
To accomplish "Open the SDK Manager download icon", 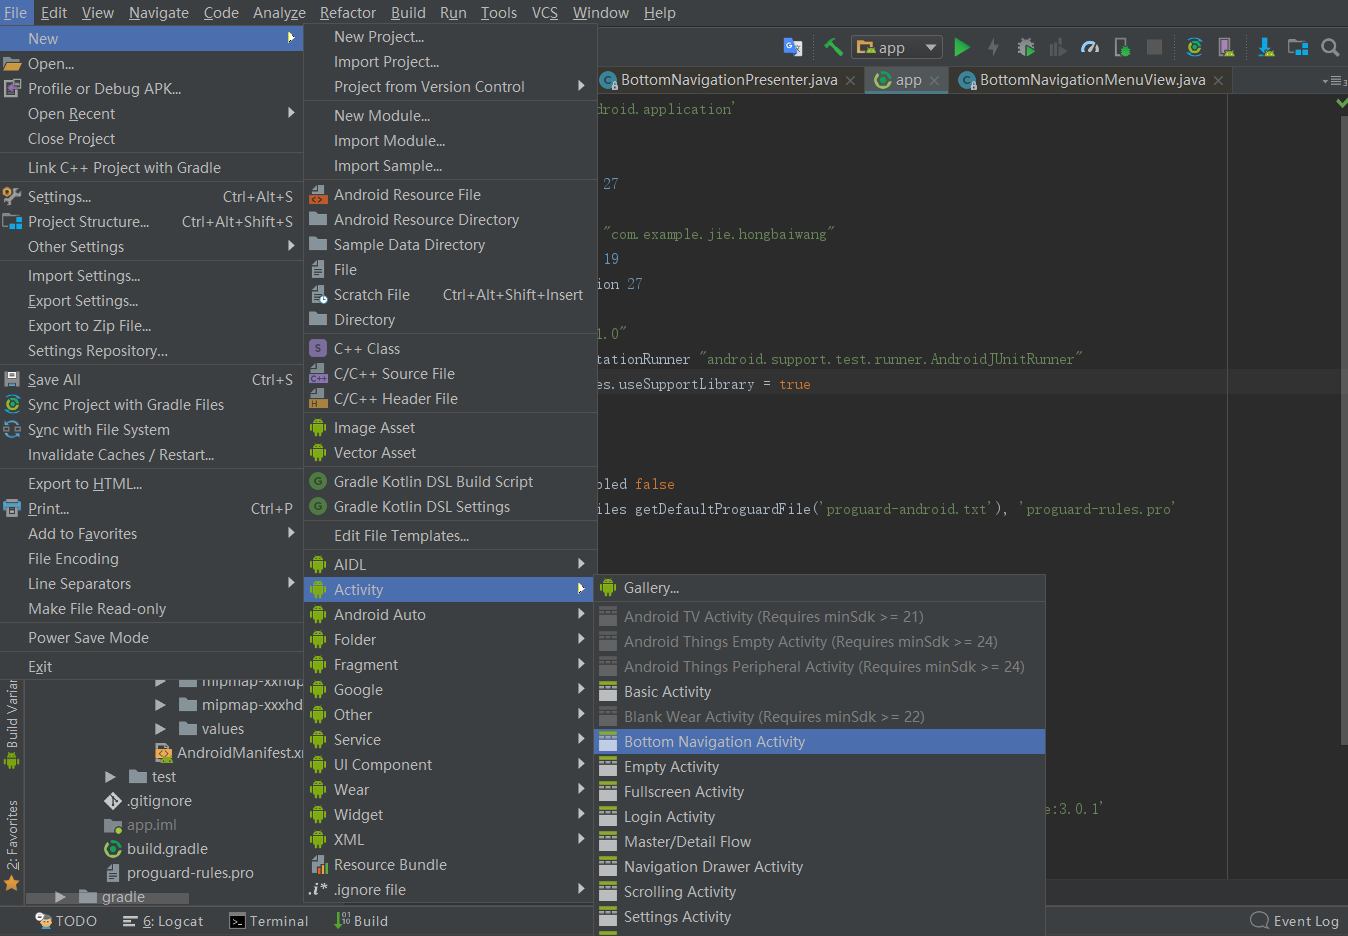I will coord(1266,47).
